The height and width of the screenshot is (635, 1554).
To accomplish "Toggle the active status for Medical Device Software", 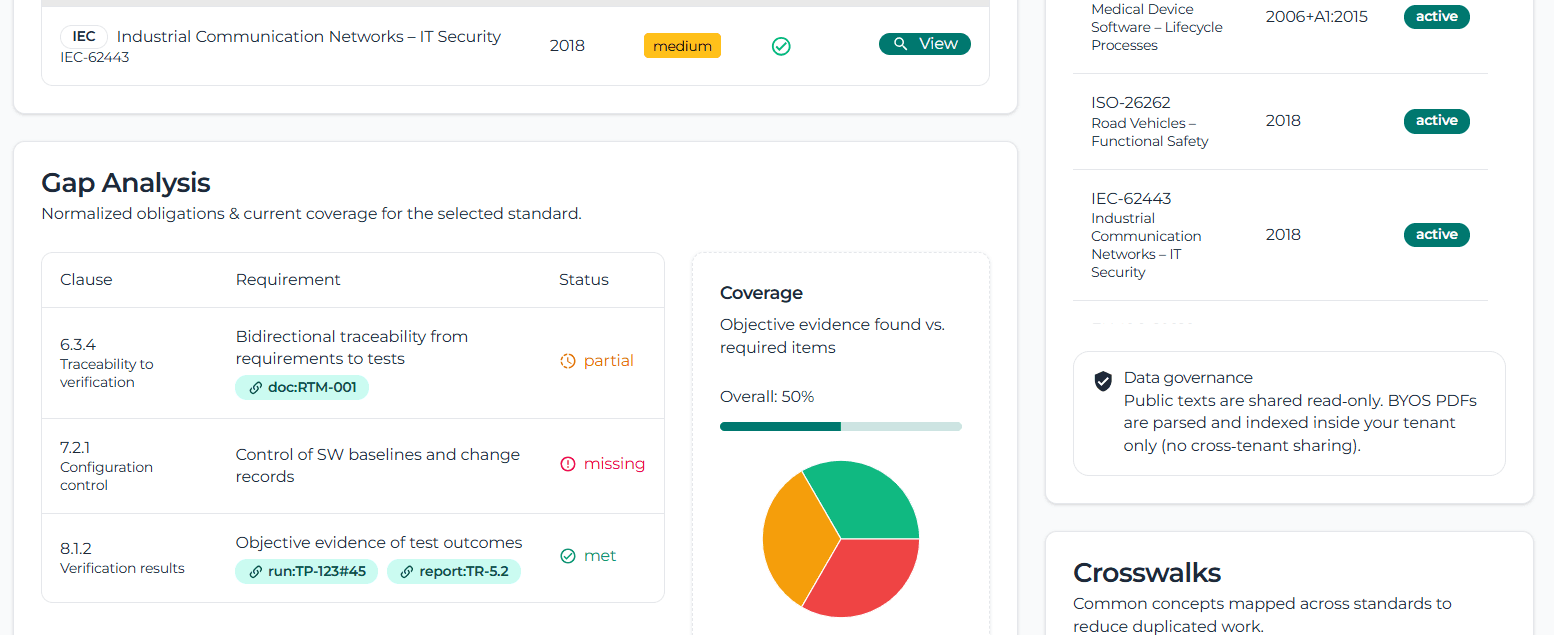I will (x=1437, y=16).
